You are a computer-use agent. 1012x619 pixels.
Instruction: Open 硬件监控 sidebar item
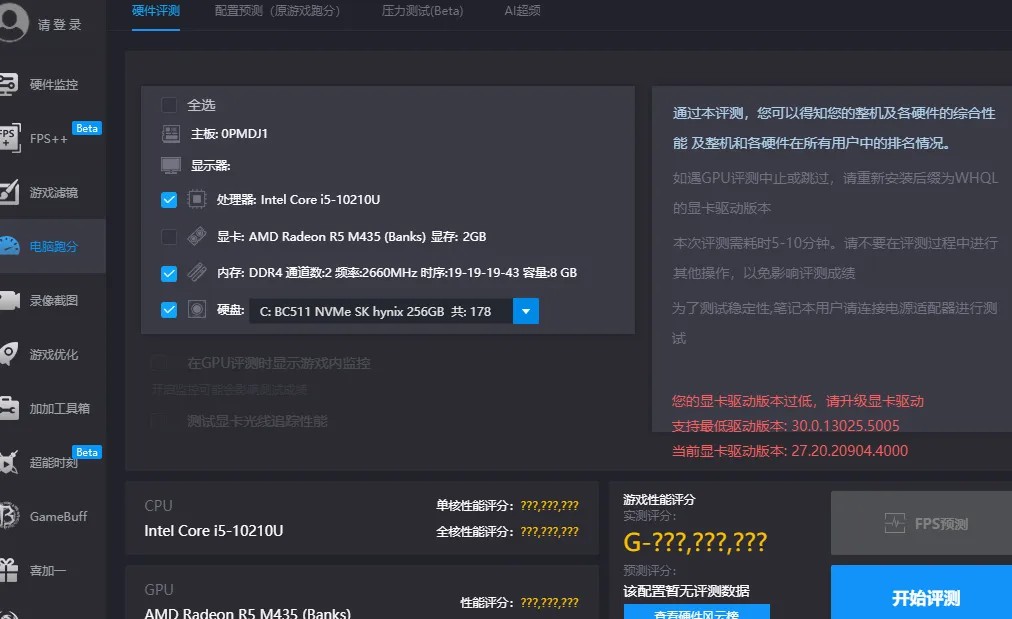53,85
